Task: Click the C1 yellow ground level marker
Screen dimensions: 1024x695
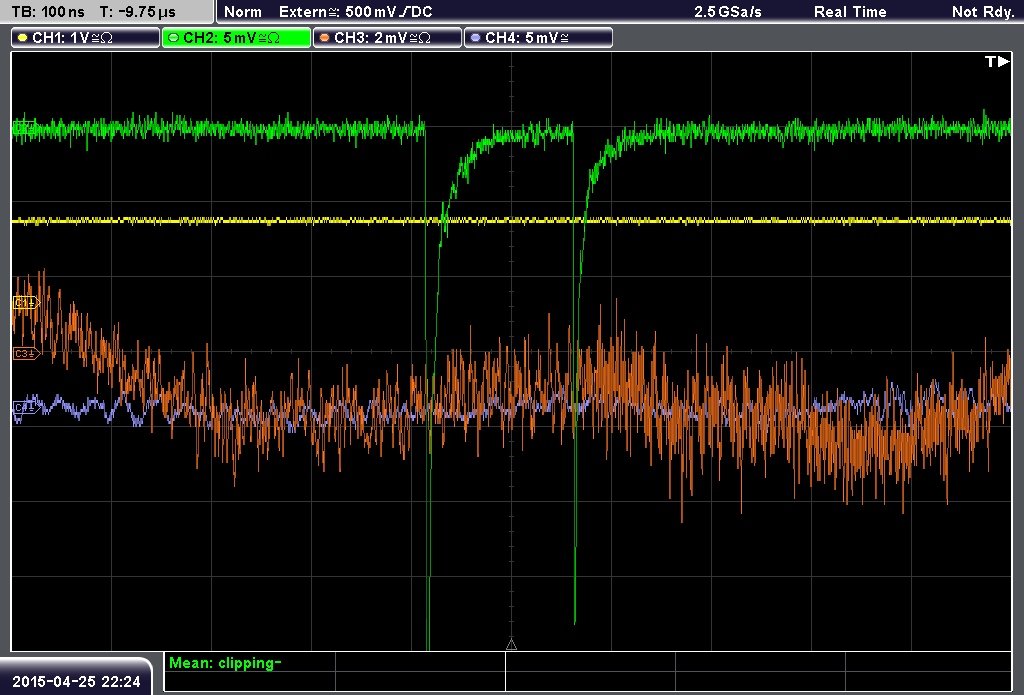Action: click(26, 303)
